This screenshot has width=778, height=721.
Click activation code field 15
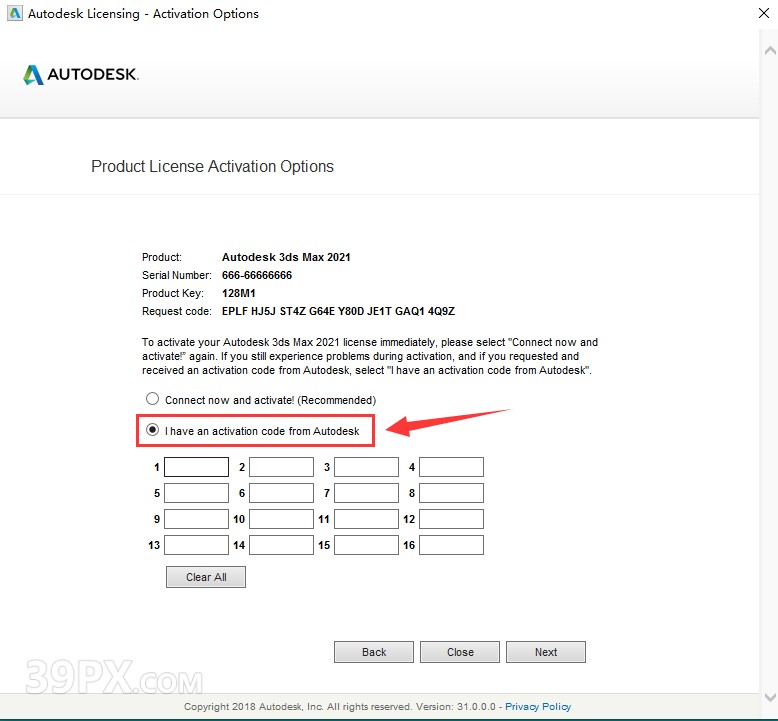click(x=366, y=545)
